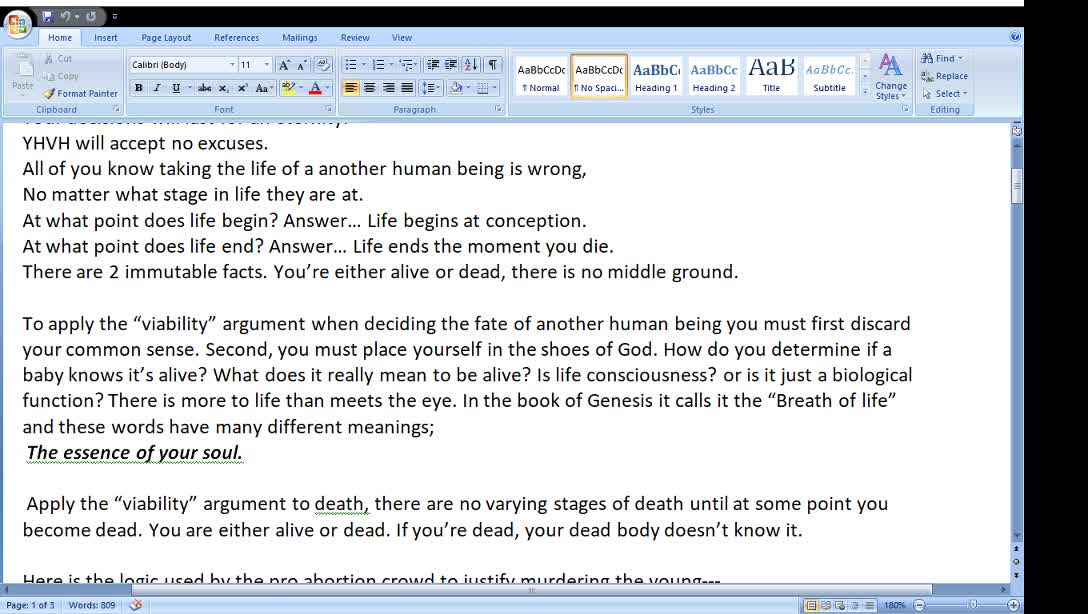The height and width of the screenshot is (614, 1088).
Task: Apply the Heading 2 style
Action: 713,76
